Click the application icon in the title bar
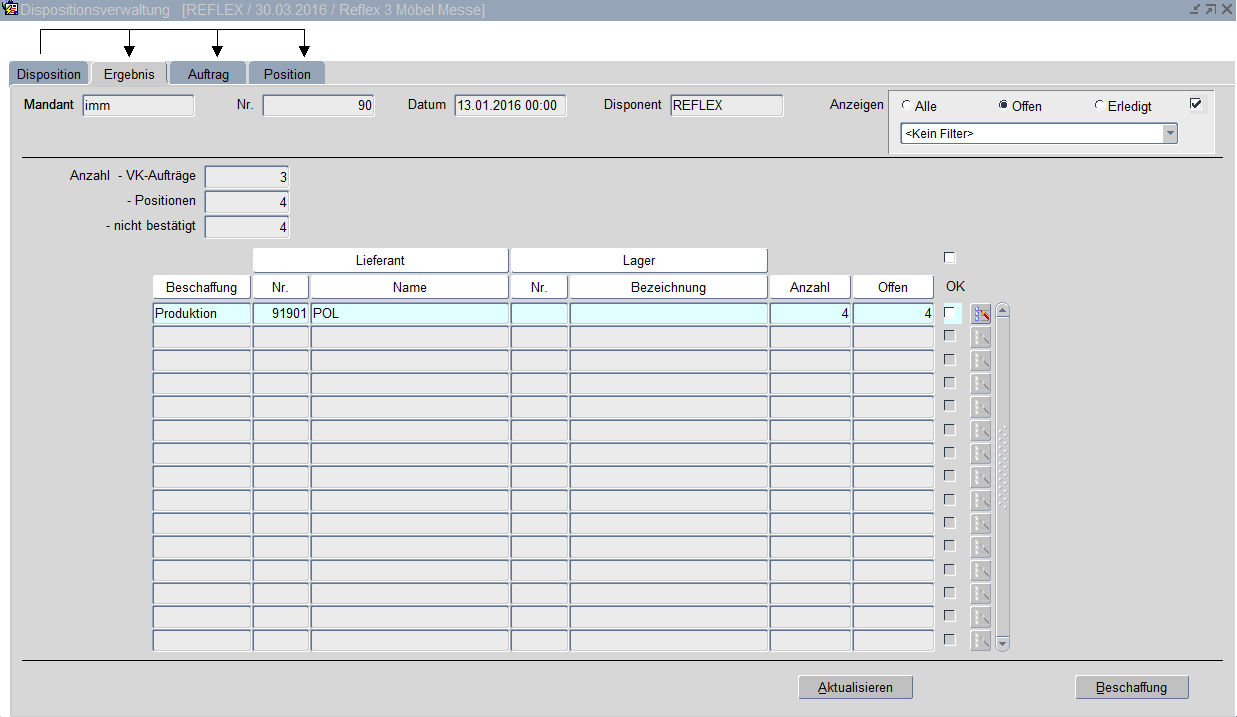The image size is (1237, 717). click(11, 9)
